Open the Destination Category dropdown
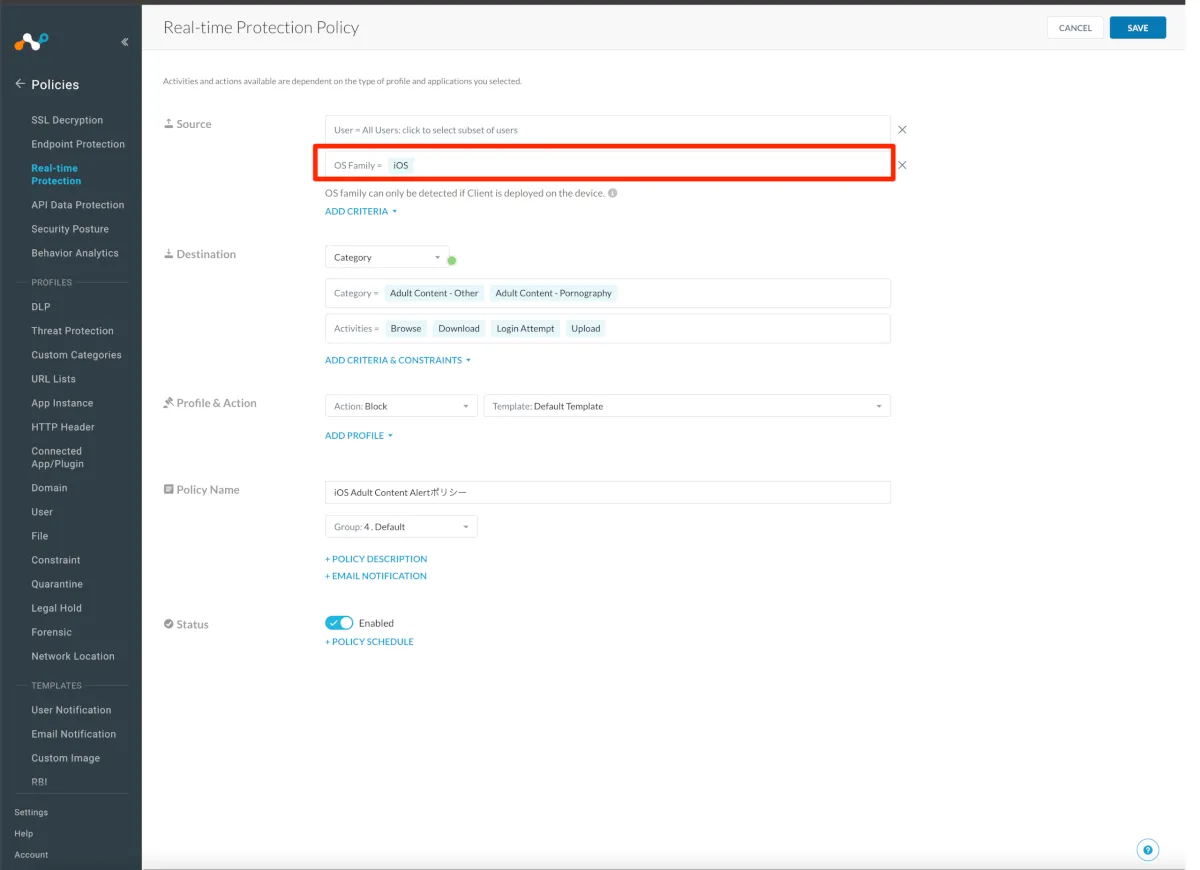The width and height of the screenshot is (1200, 870). click(x=387, y=257)
